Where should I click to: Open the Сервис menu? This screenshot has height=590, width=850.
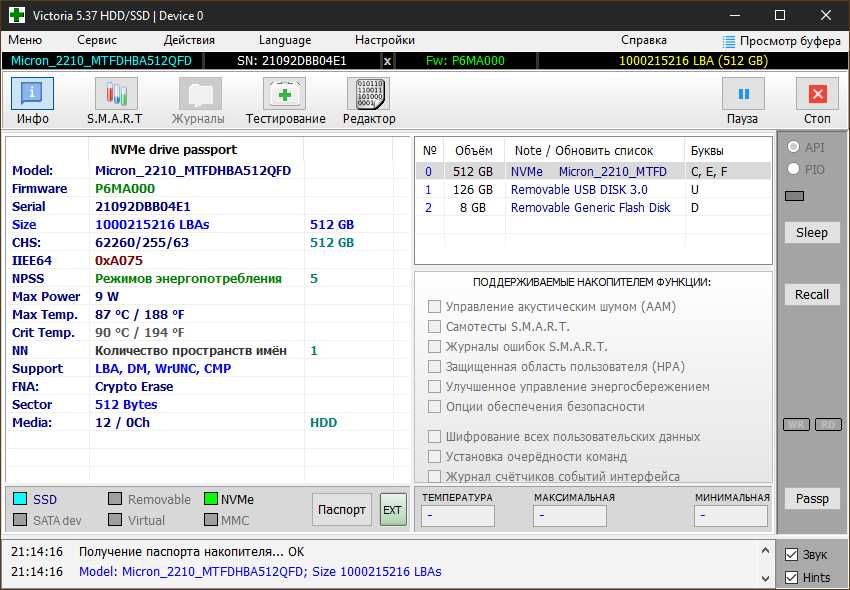[x=97, y=40]
